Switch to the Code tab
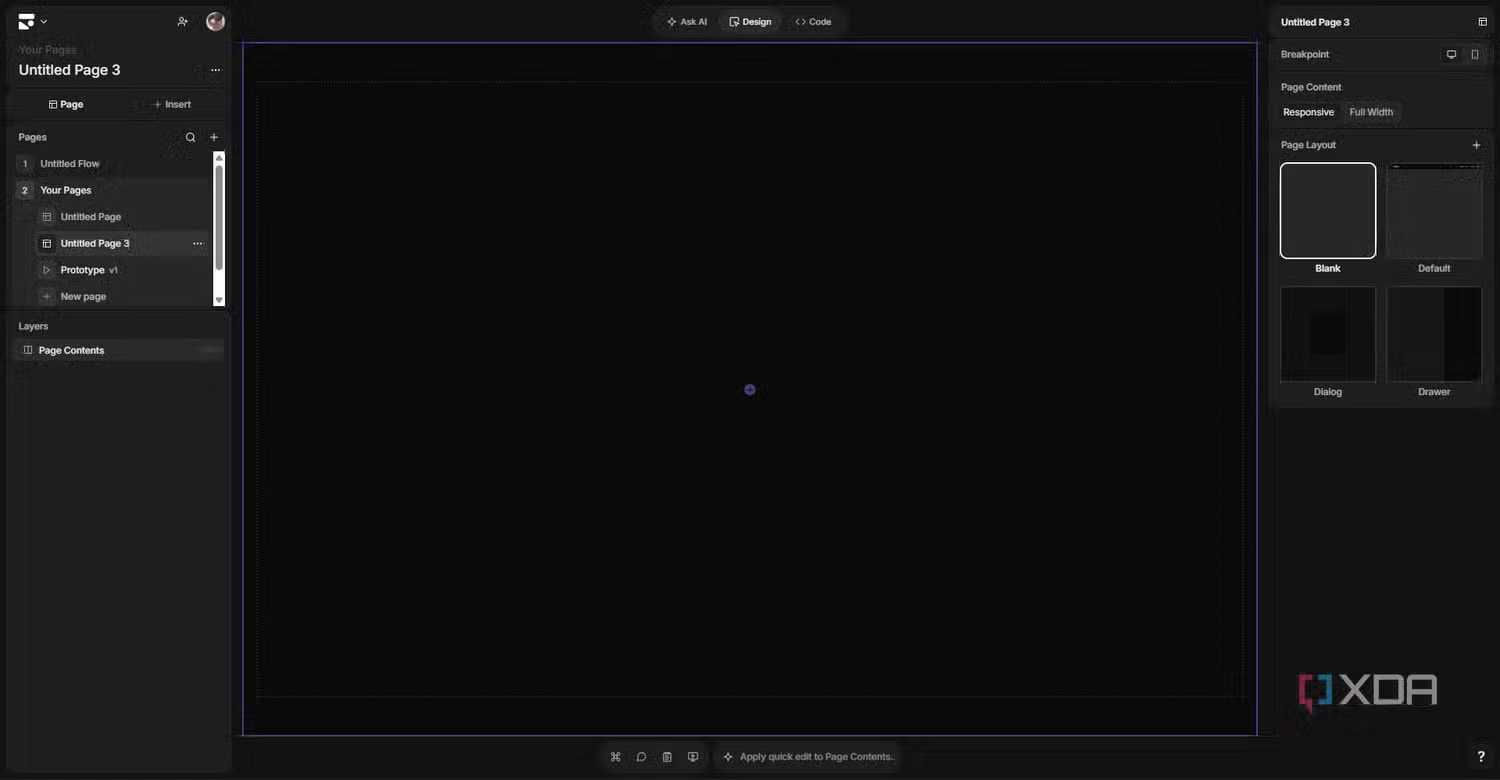Viewport: 1500px width, 780px height. [x=813, y=21]
